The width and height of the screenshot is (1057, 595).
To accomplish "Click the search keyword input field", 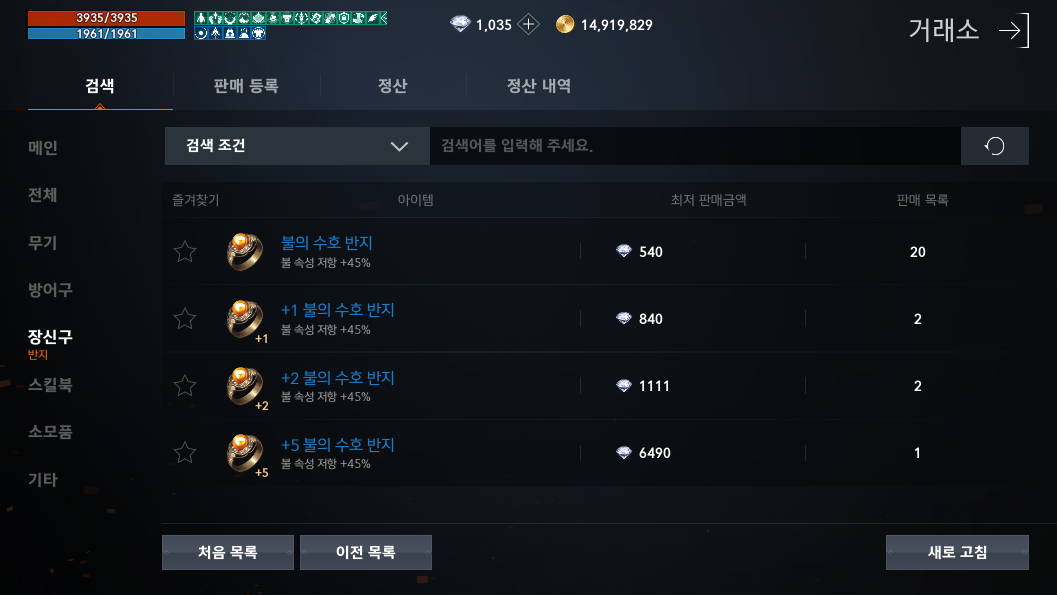I will click(695, 146).
